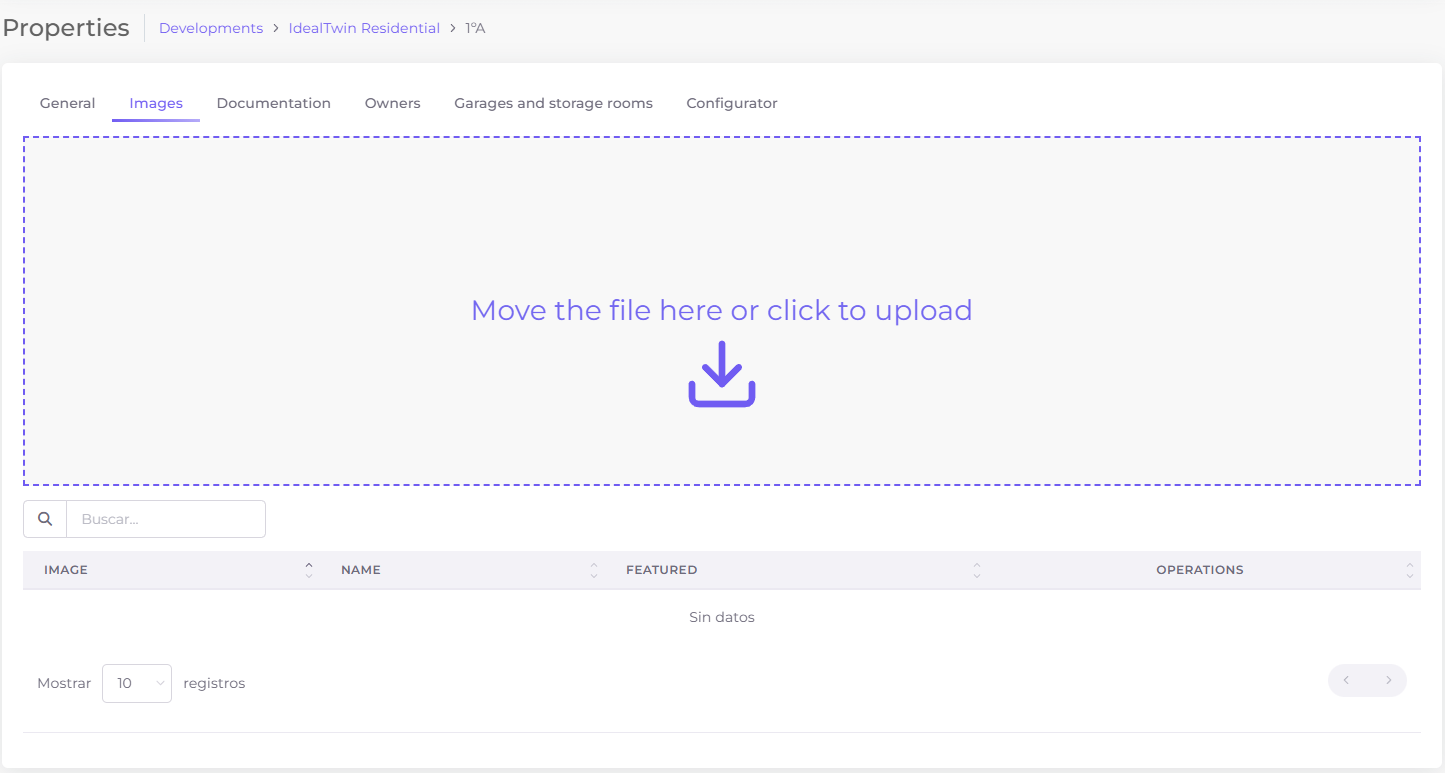Click the magnifying glass search icon
The width and height of the screenshot is (1445, 773).
[45, 519]
